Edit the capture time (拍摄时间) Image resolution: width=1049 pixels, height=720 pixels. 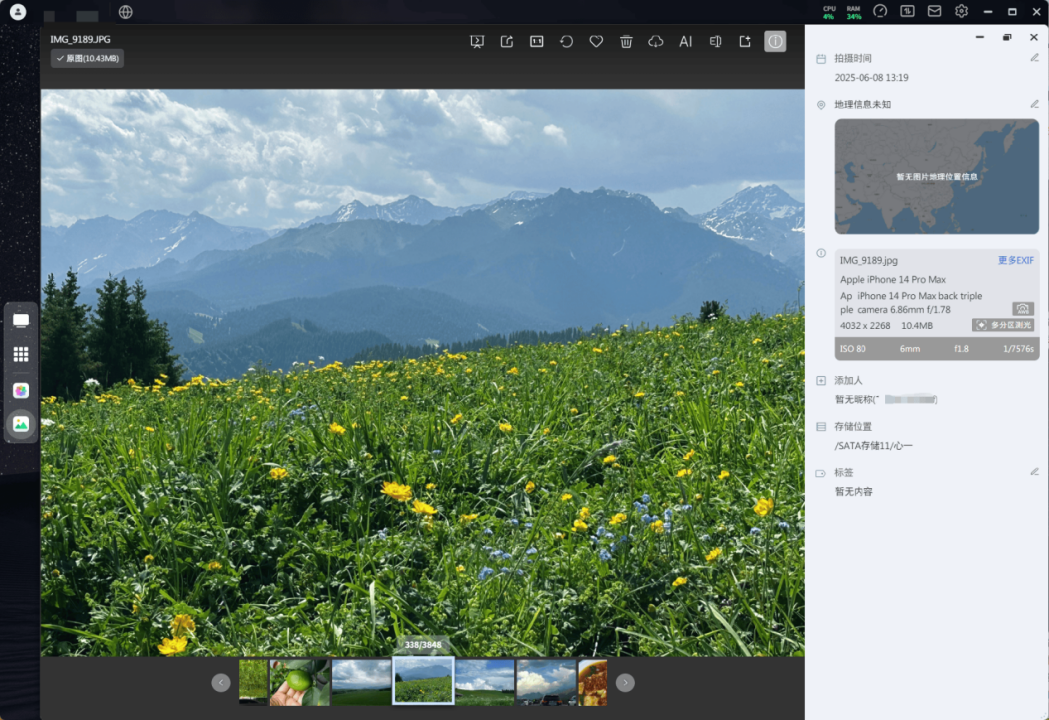pyautogui.click(x=1034, y=58)
